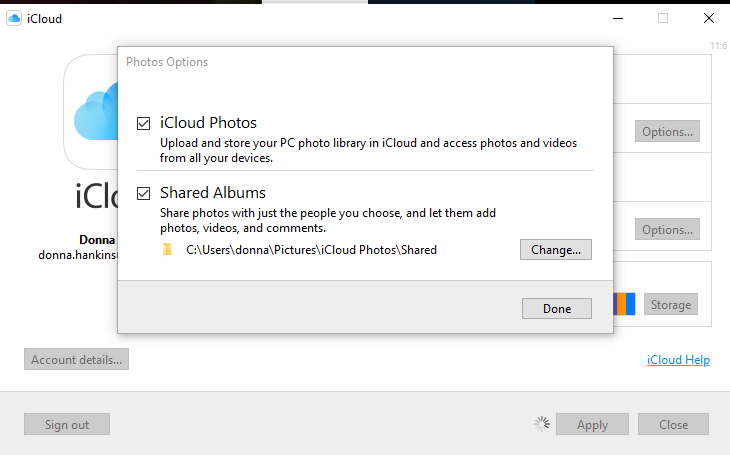
Task: Open the lower Options... button in iCloud window
Action: (667, 229)
